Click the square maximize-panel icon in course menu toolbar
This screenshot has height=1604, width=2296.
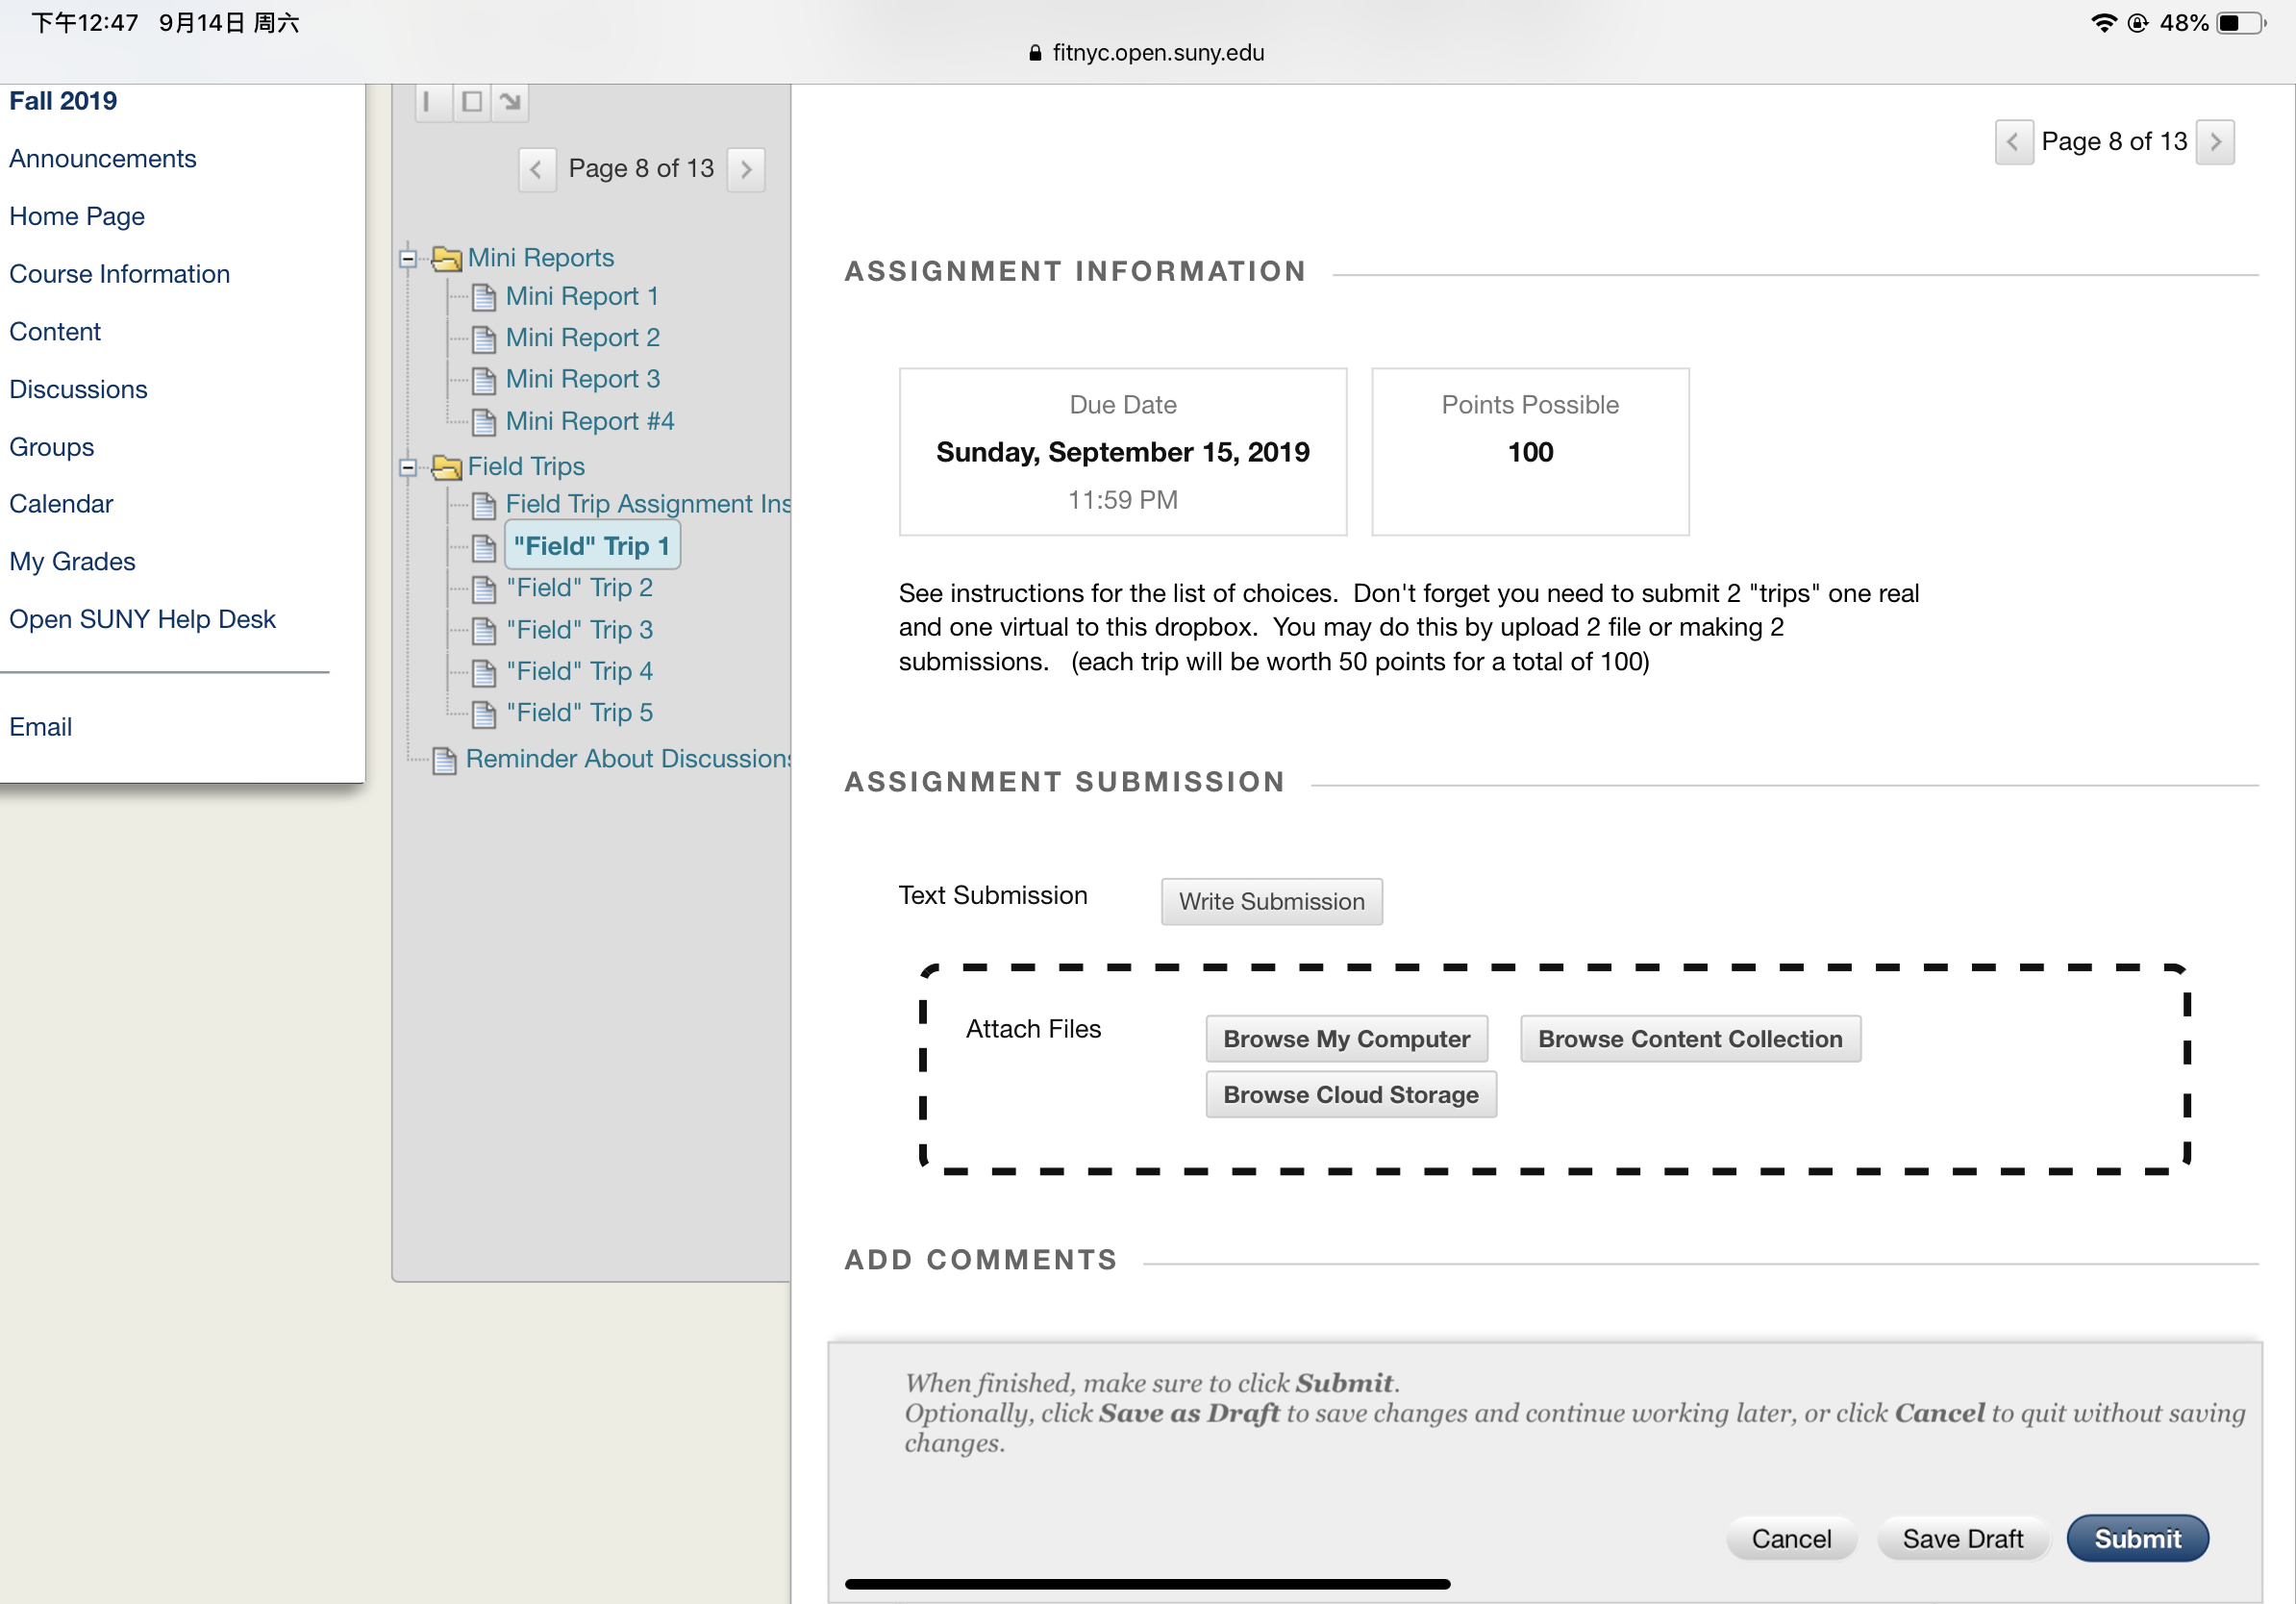(472, 102)
